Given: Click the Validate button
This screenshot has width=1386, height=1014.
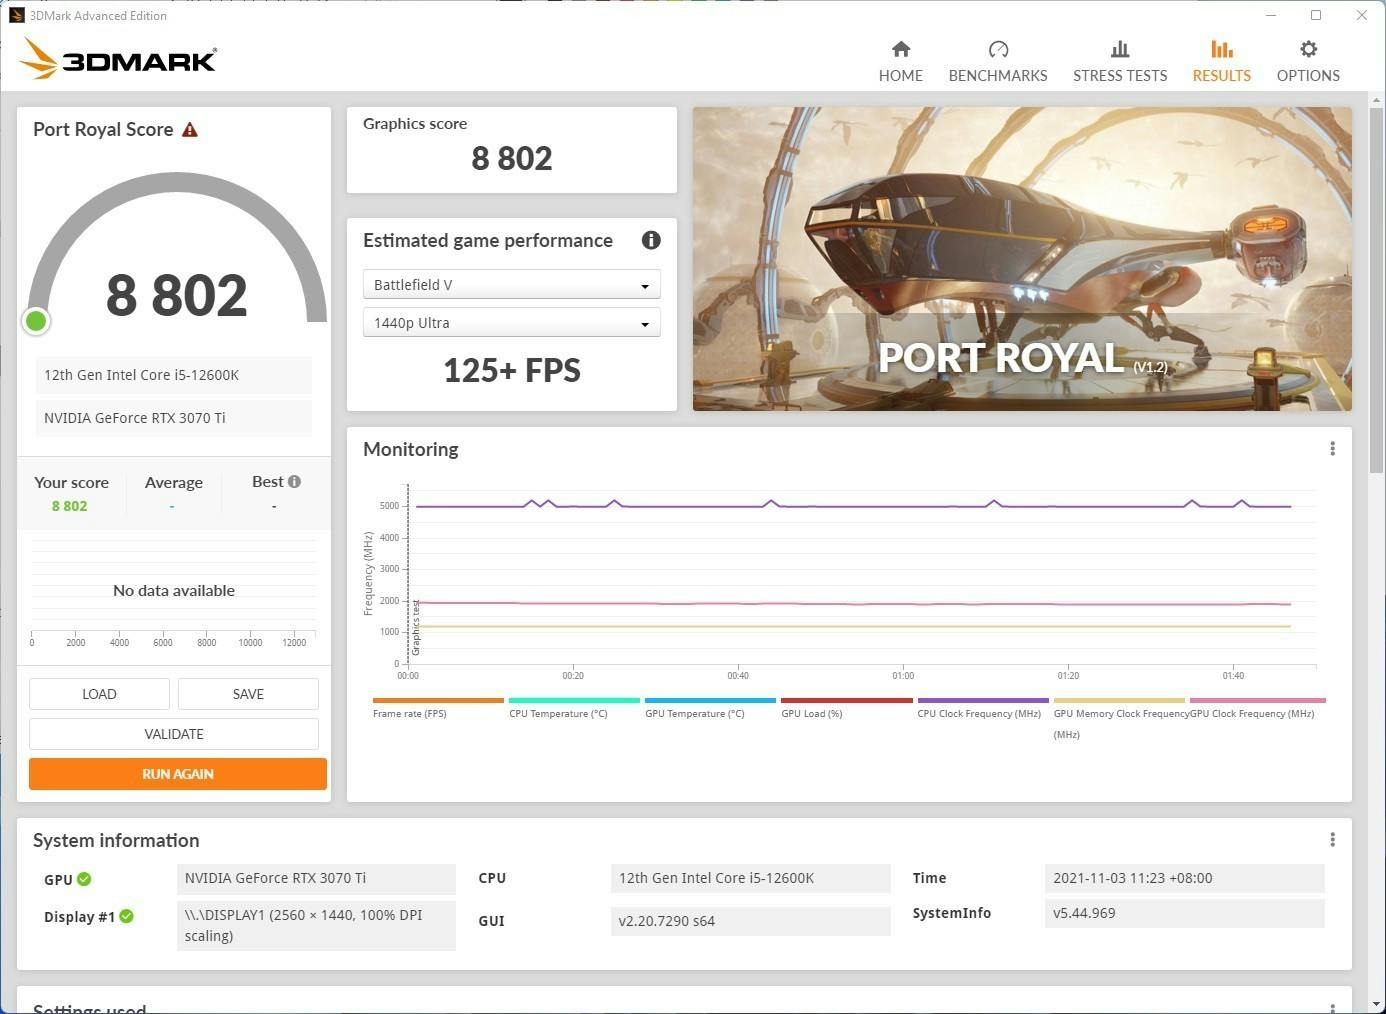Looking at the screenshot, I should (x=174, y=734).
